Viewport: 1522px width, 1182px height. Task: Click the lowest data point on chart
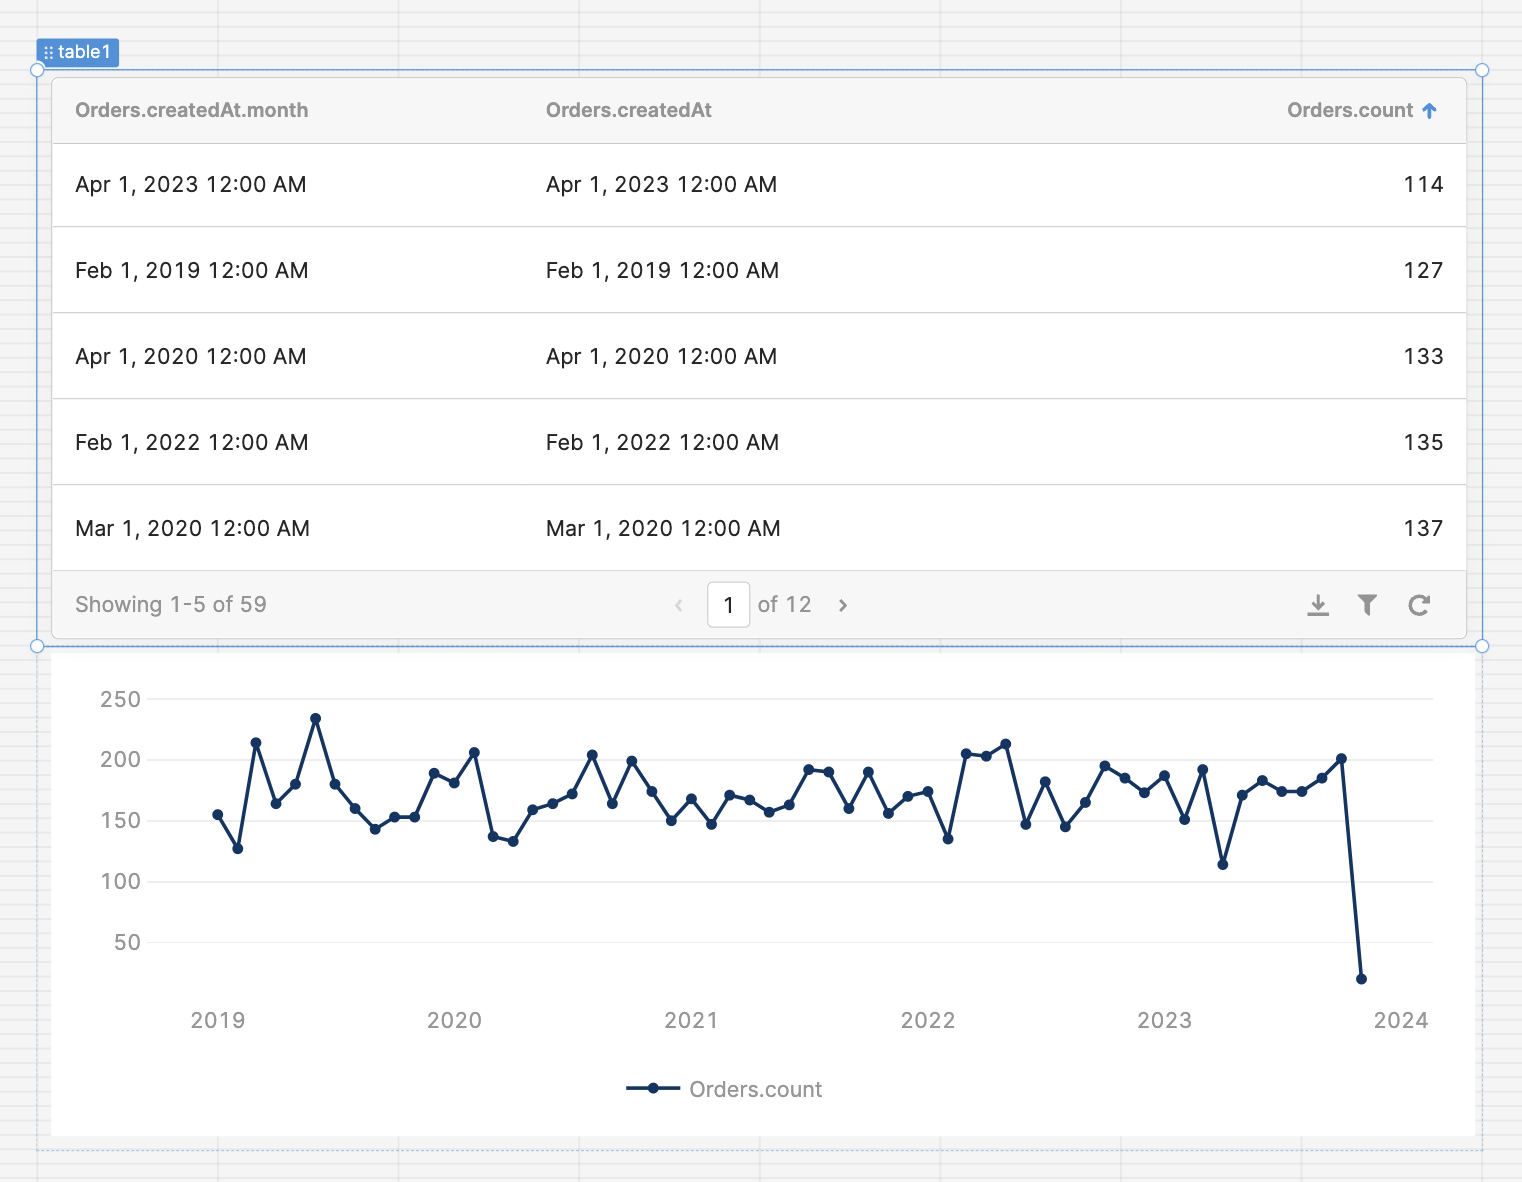click(1361, 979)
